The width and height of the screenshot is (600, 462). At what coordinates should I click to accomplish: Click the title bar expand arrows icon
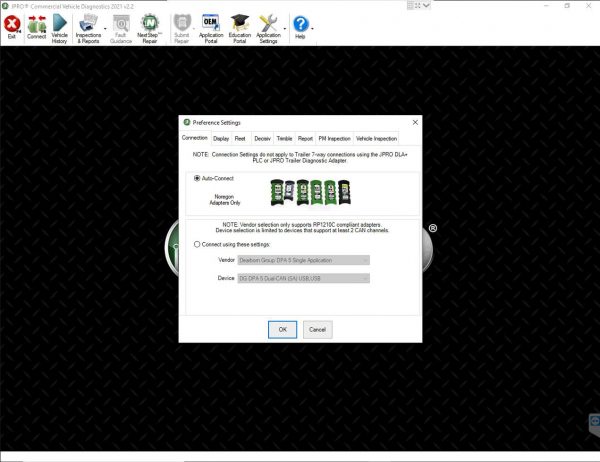(417, 5)
